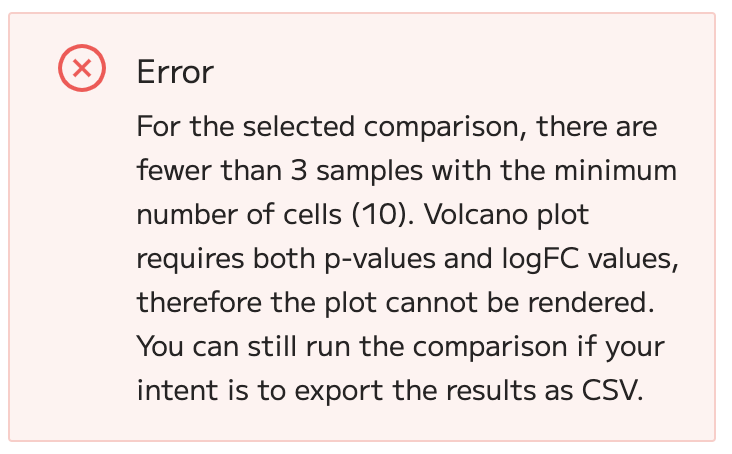Click the word 'samples' in the message

click(370, 170)
